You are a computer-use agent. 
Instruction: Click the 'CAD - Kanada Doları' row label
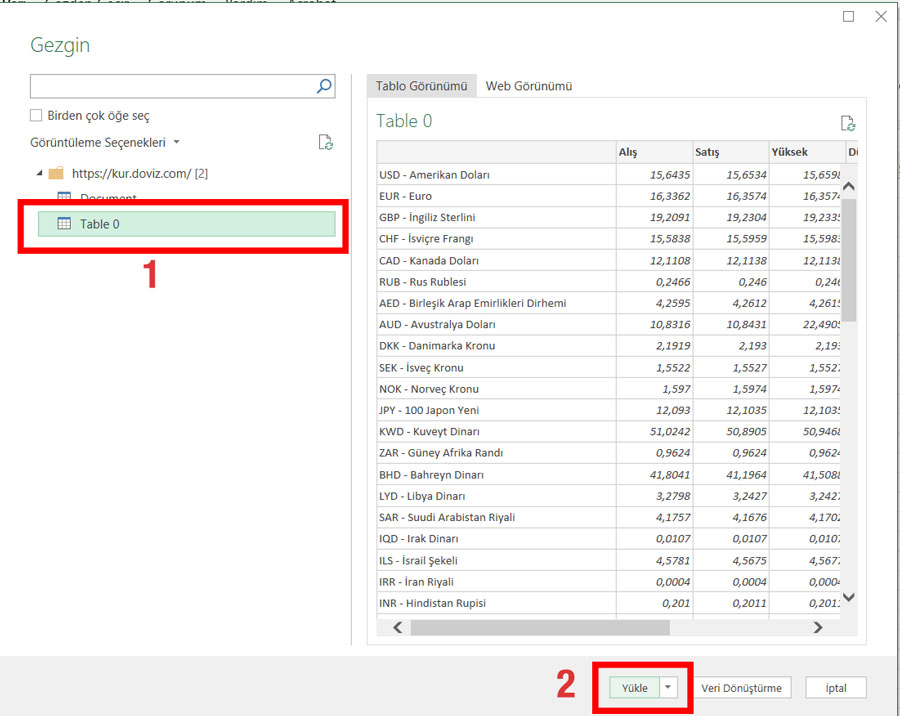coord(429,261)
